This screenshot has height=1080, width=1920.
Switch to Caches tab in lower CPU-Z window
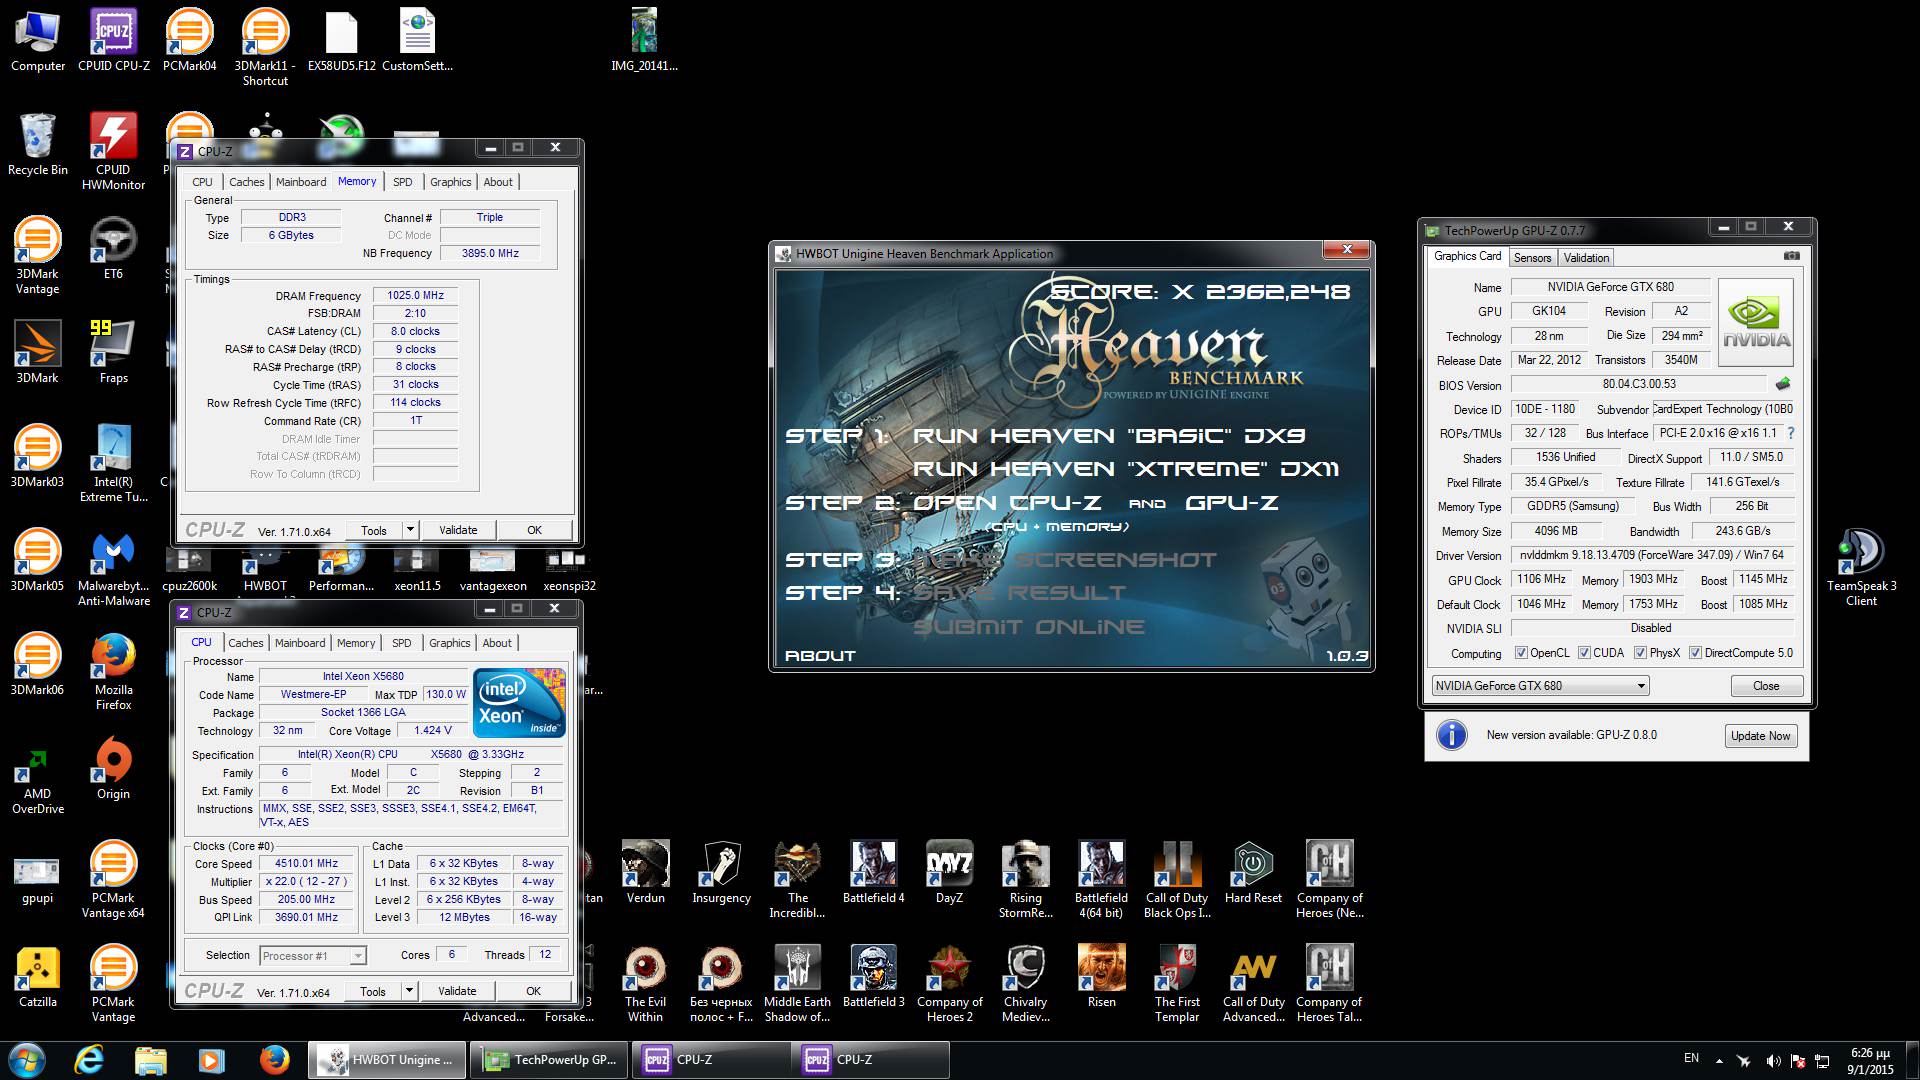click(x=245, y=643)
